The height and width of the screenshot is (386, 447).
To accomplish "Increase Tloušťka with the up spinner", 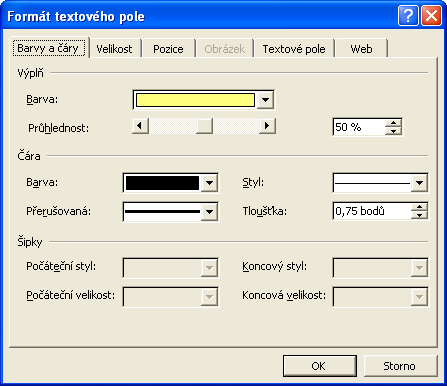I will (419, 207).
